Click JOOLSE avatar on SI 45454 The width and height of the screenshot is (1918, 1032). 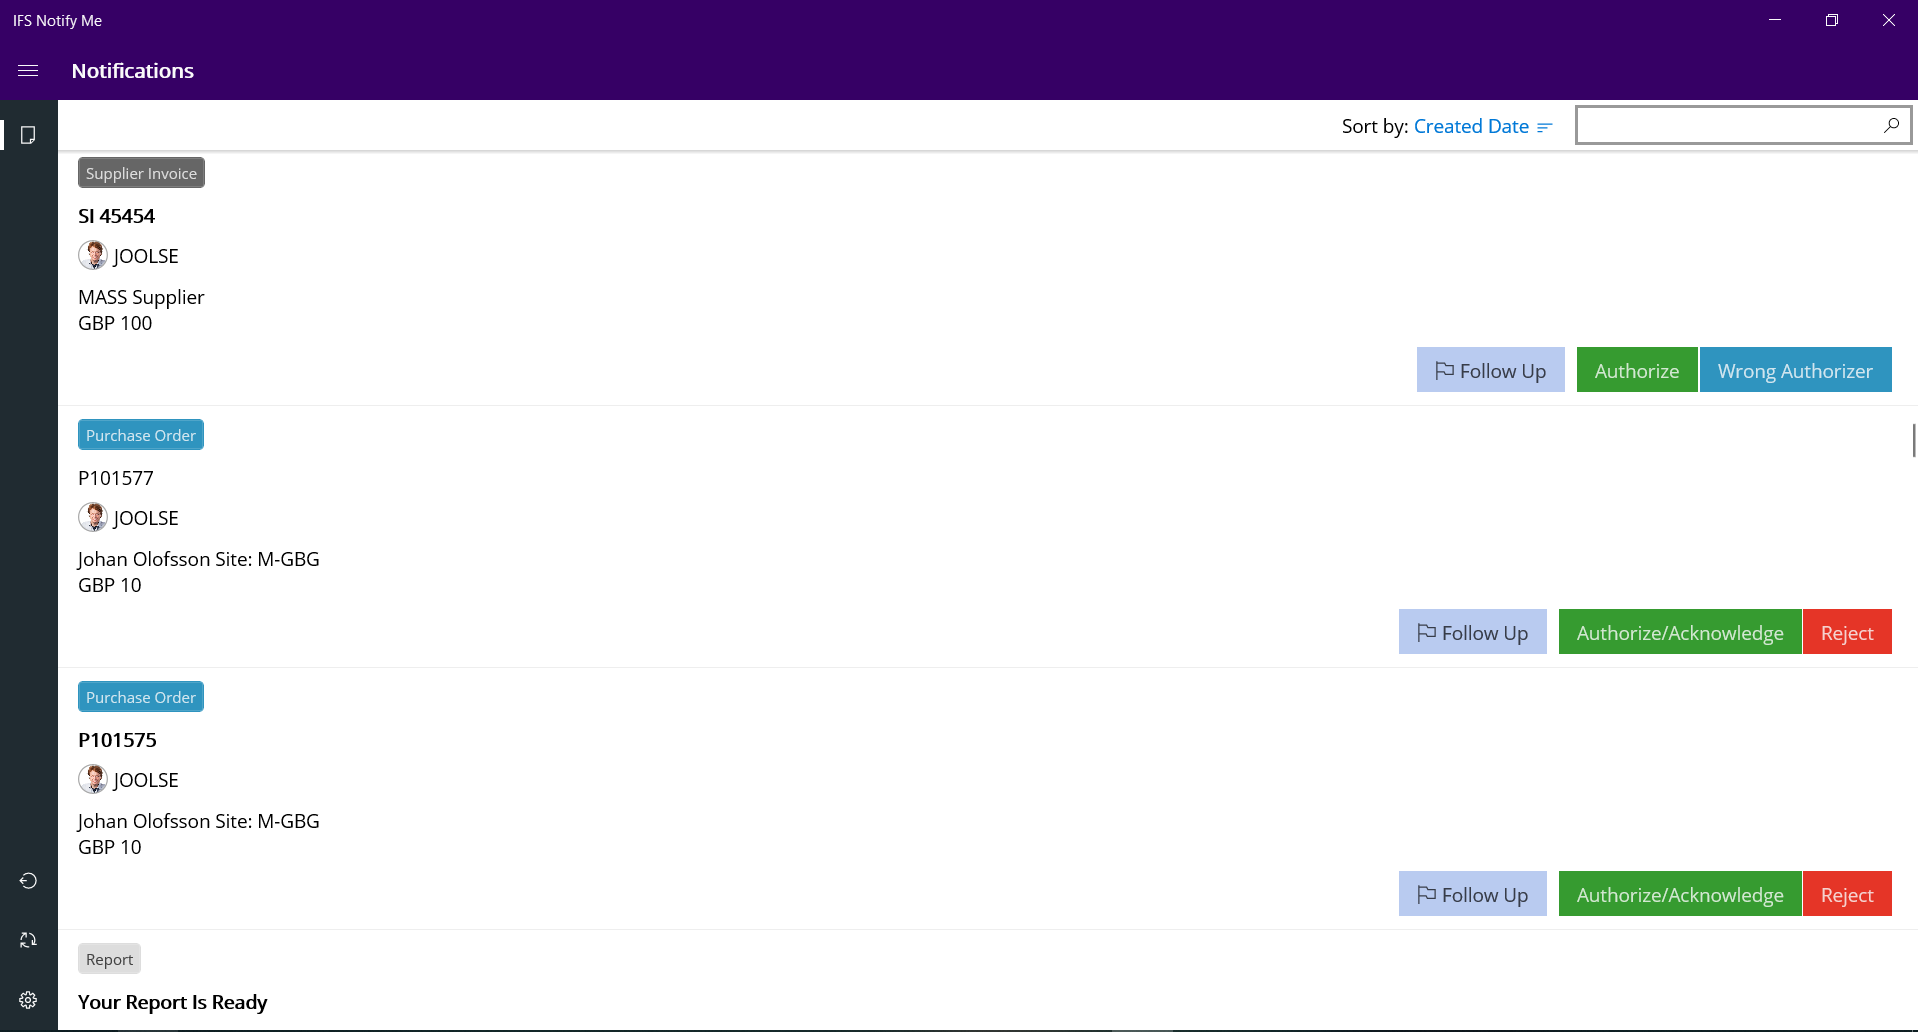coord(93,255)
